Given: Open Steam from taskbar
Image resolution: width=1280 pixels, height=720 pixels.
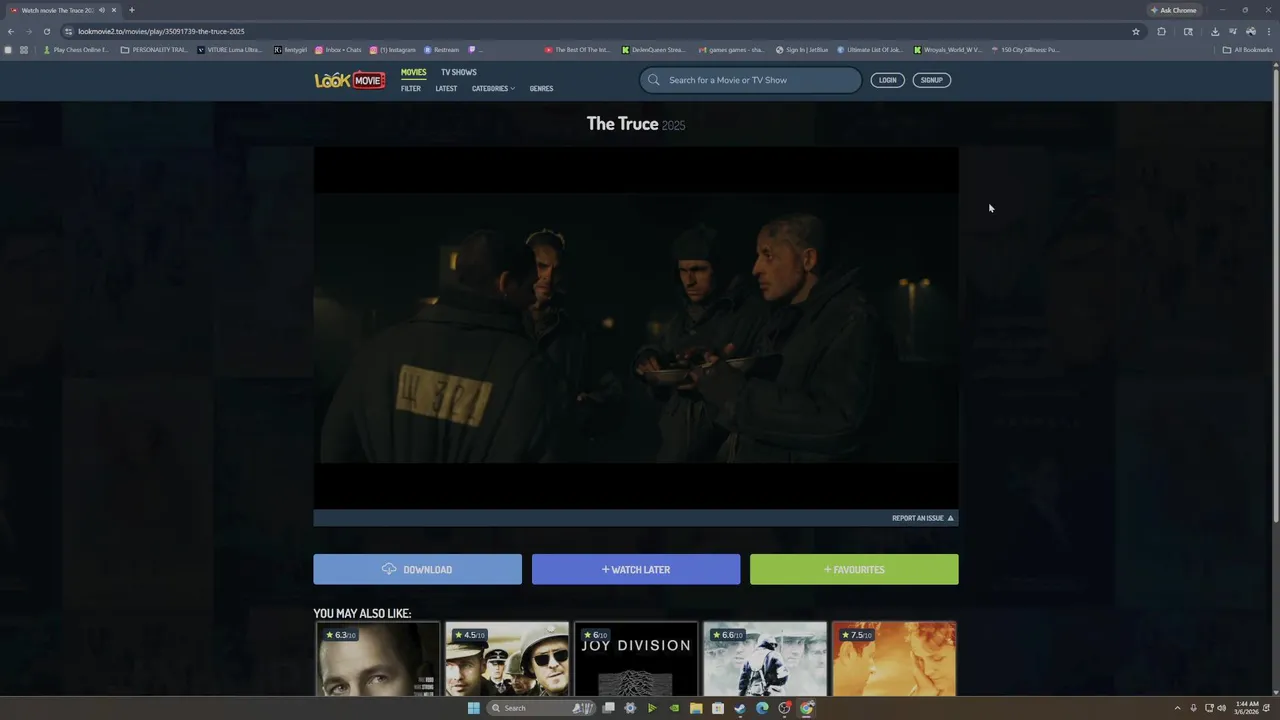Looking at the screenshot, I should pyautogui.click(x=740, y=708).
